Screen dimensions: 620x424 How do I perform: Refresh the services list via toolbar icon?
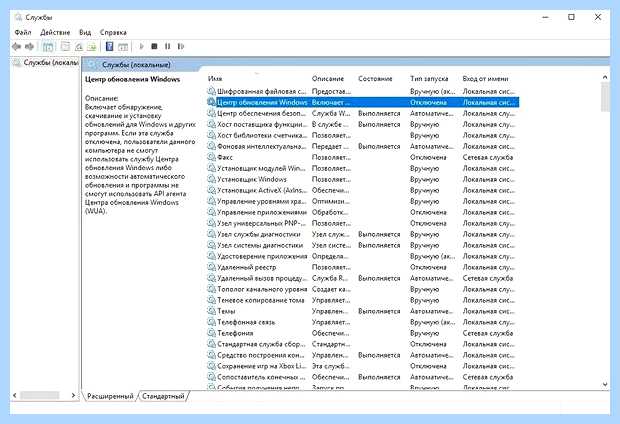79,47
